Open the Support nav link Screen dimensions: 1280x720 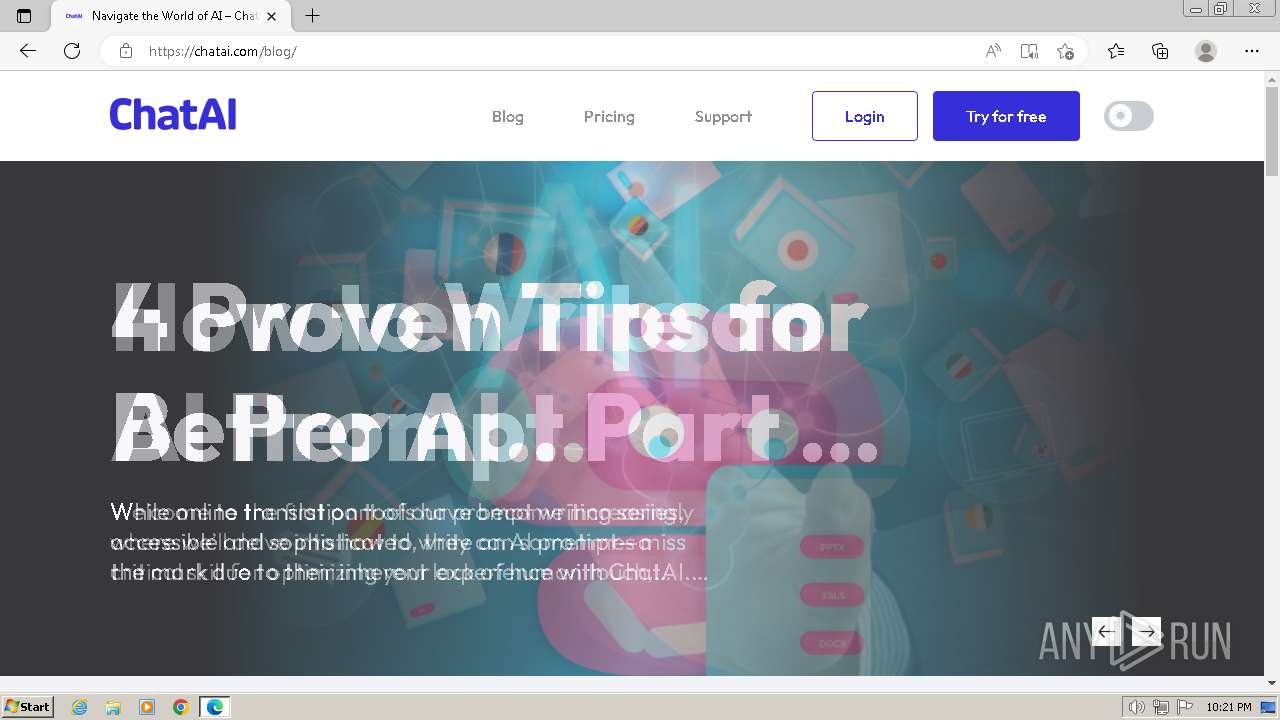click(x=723, y=116)
